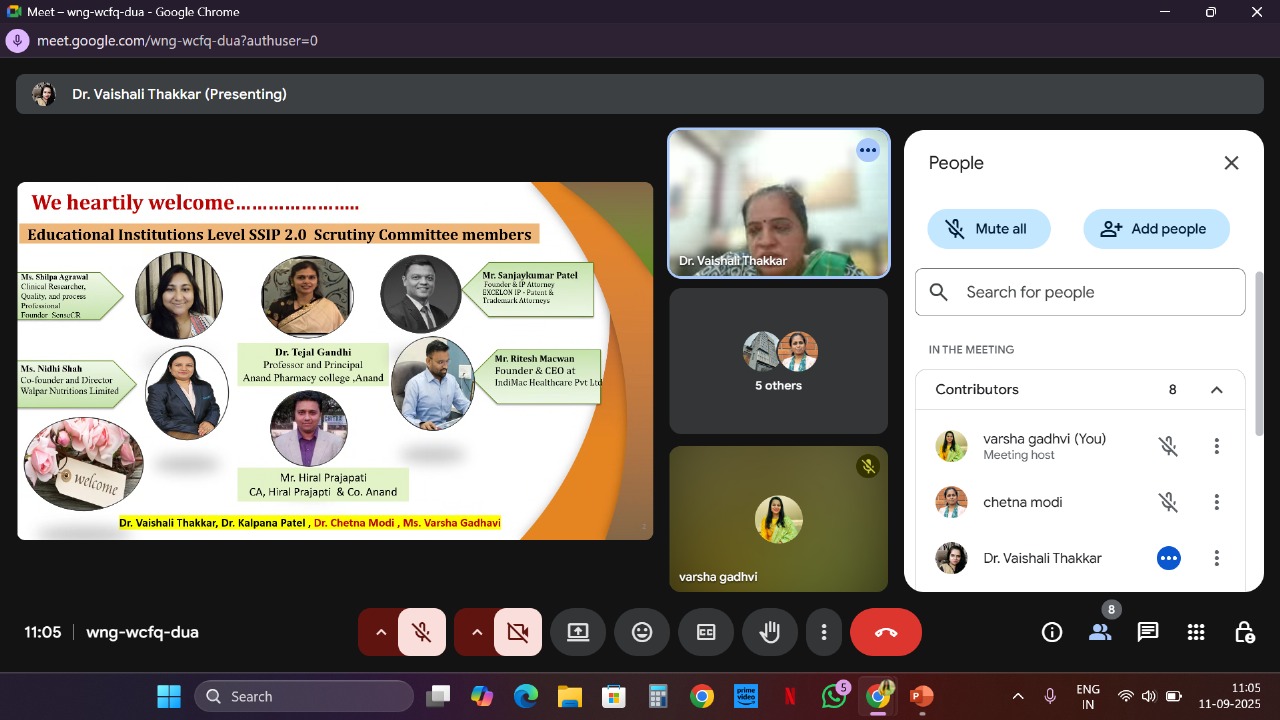Unmute the microphone button
Image resolution: width=1280 pixels, height=720 pixels.
point(422,632)
